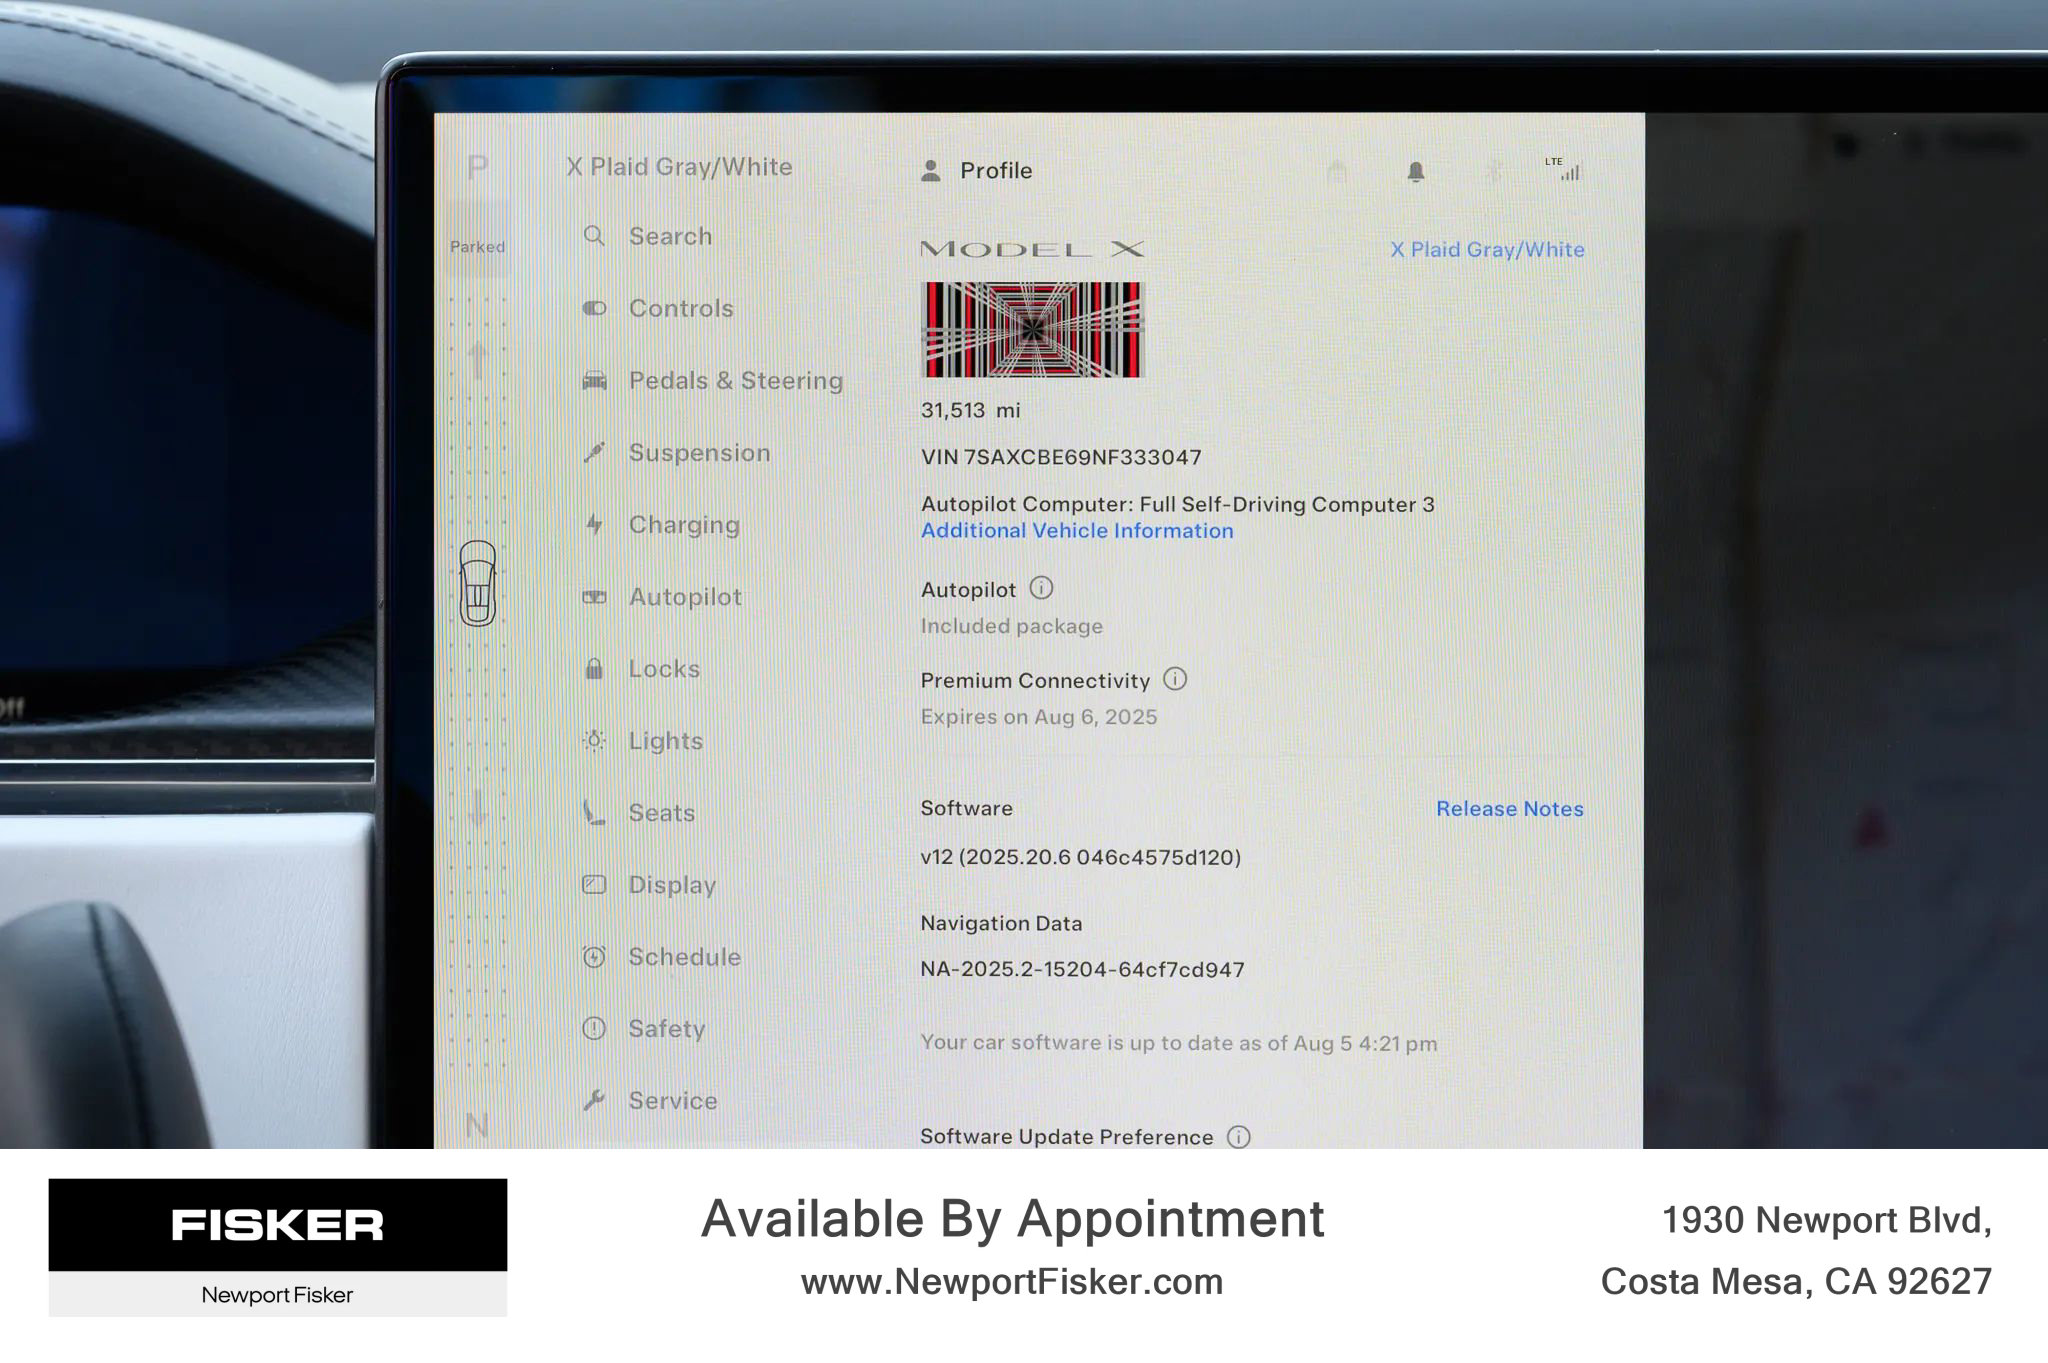The width and height of the screenshot is (2048, 1363).
Task: Open the Autopilot settings menu
Action: click(685, 597)
